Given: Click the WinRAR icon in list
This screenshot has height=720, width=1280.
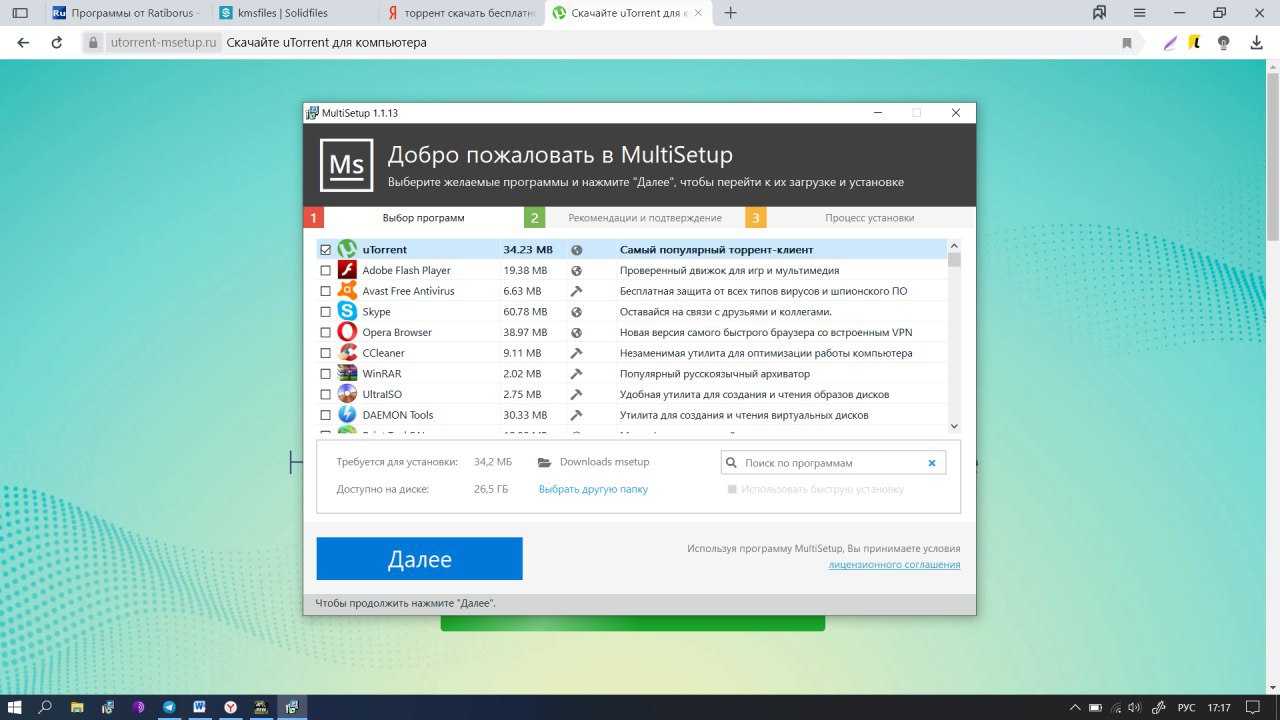Looking at the screenshot, I should [347, 373].
